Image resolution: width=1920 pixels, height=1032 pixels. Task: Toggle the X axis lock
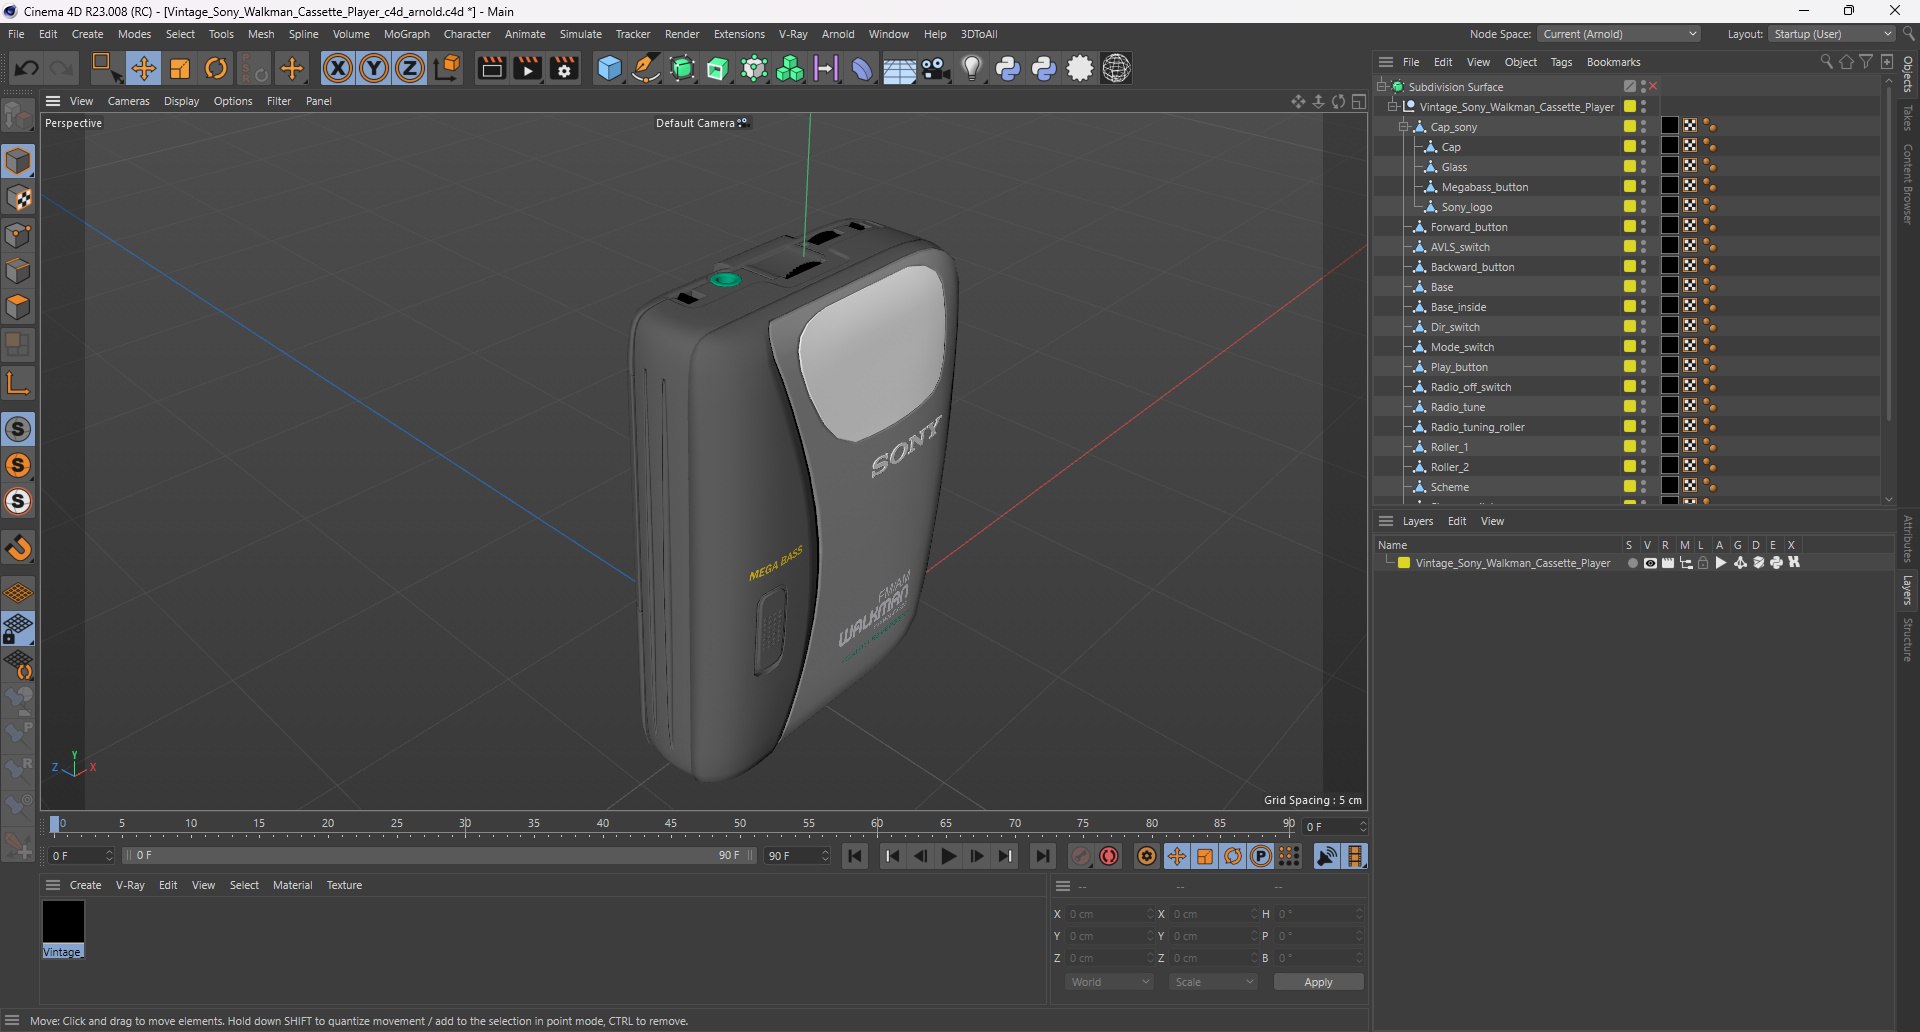coord(338,68)
